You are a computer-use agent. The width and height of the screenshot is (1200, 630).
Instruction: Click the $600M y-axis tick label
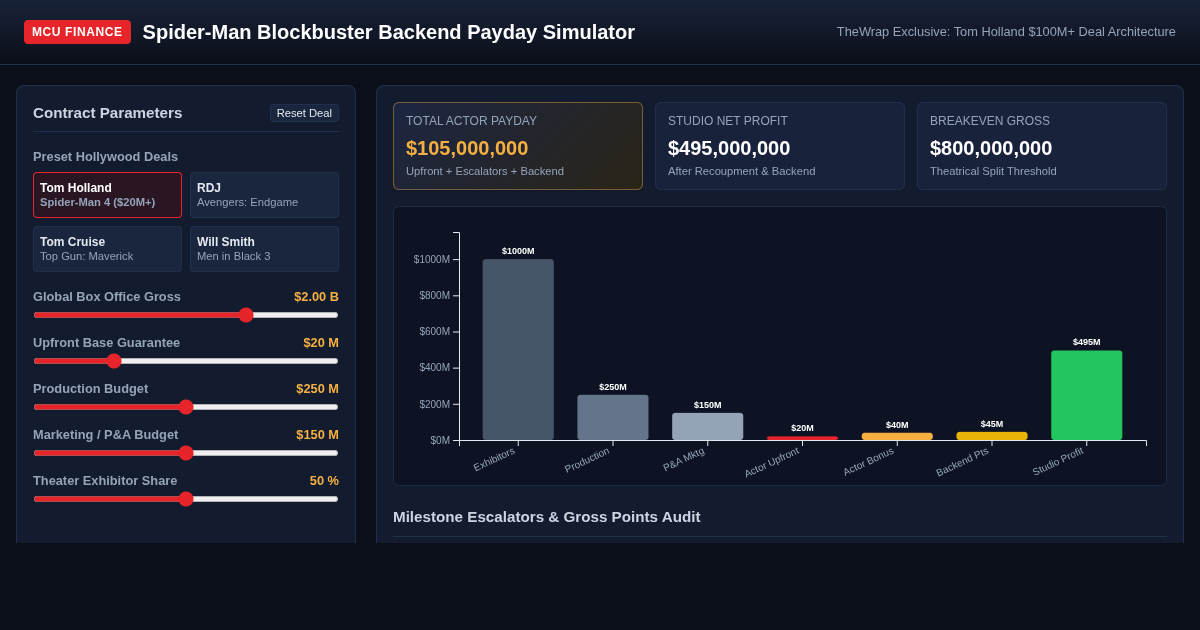click(x=434, y=332)
